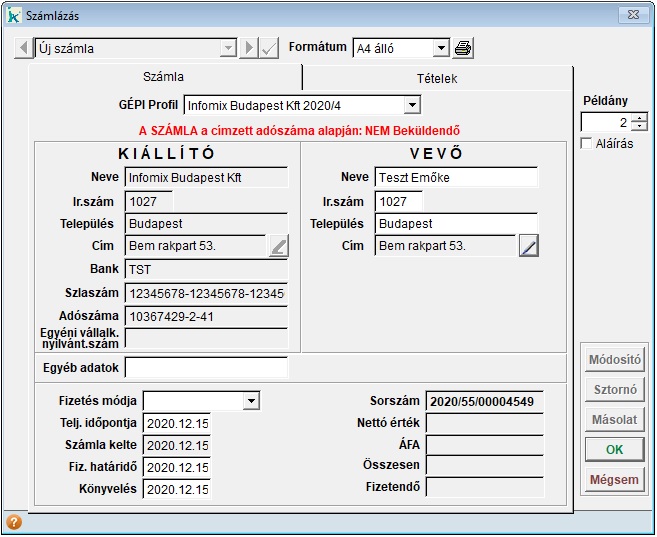Click the printer icon next to Formátum
The height and width of the screenshot is (537, 657).
tap(463, 48)
